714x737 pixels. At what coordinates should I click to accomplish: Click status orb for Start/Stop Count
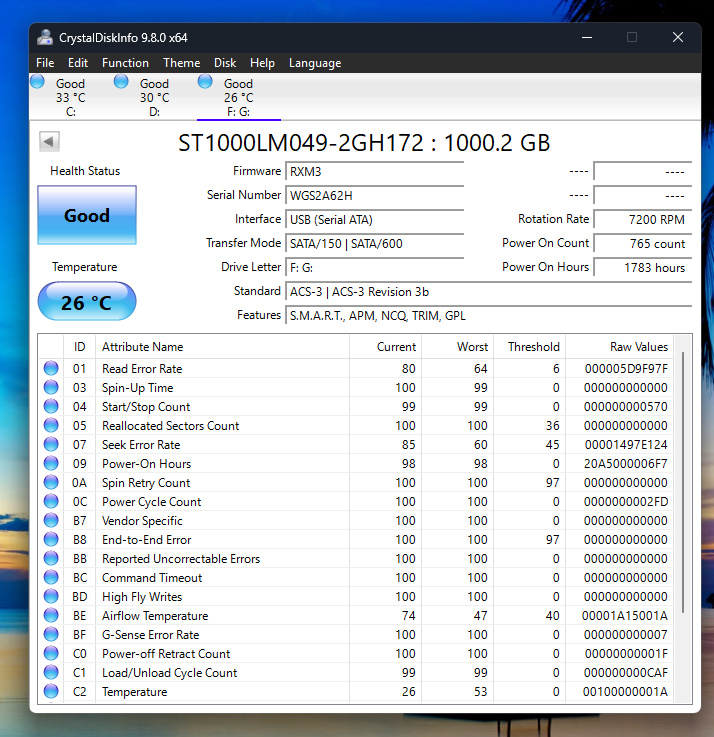[51, 407]
